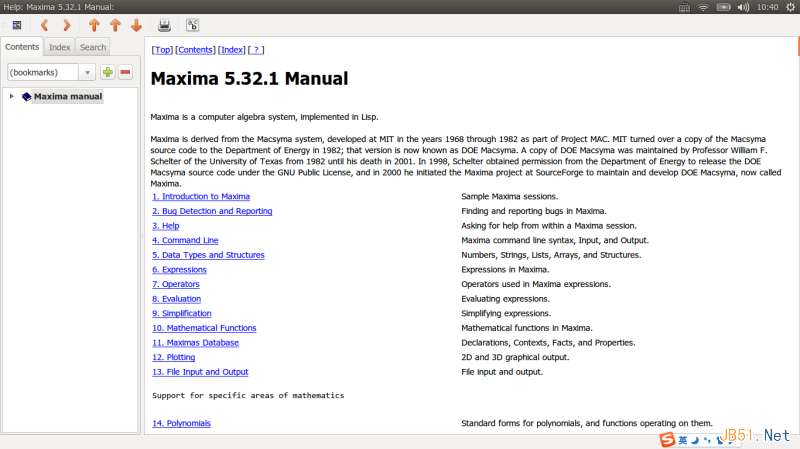Open the Wi-Fi network indicator
Image resolution: width=800 pixels, height=449 pixels.
703,7
